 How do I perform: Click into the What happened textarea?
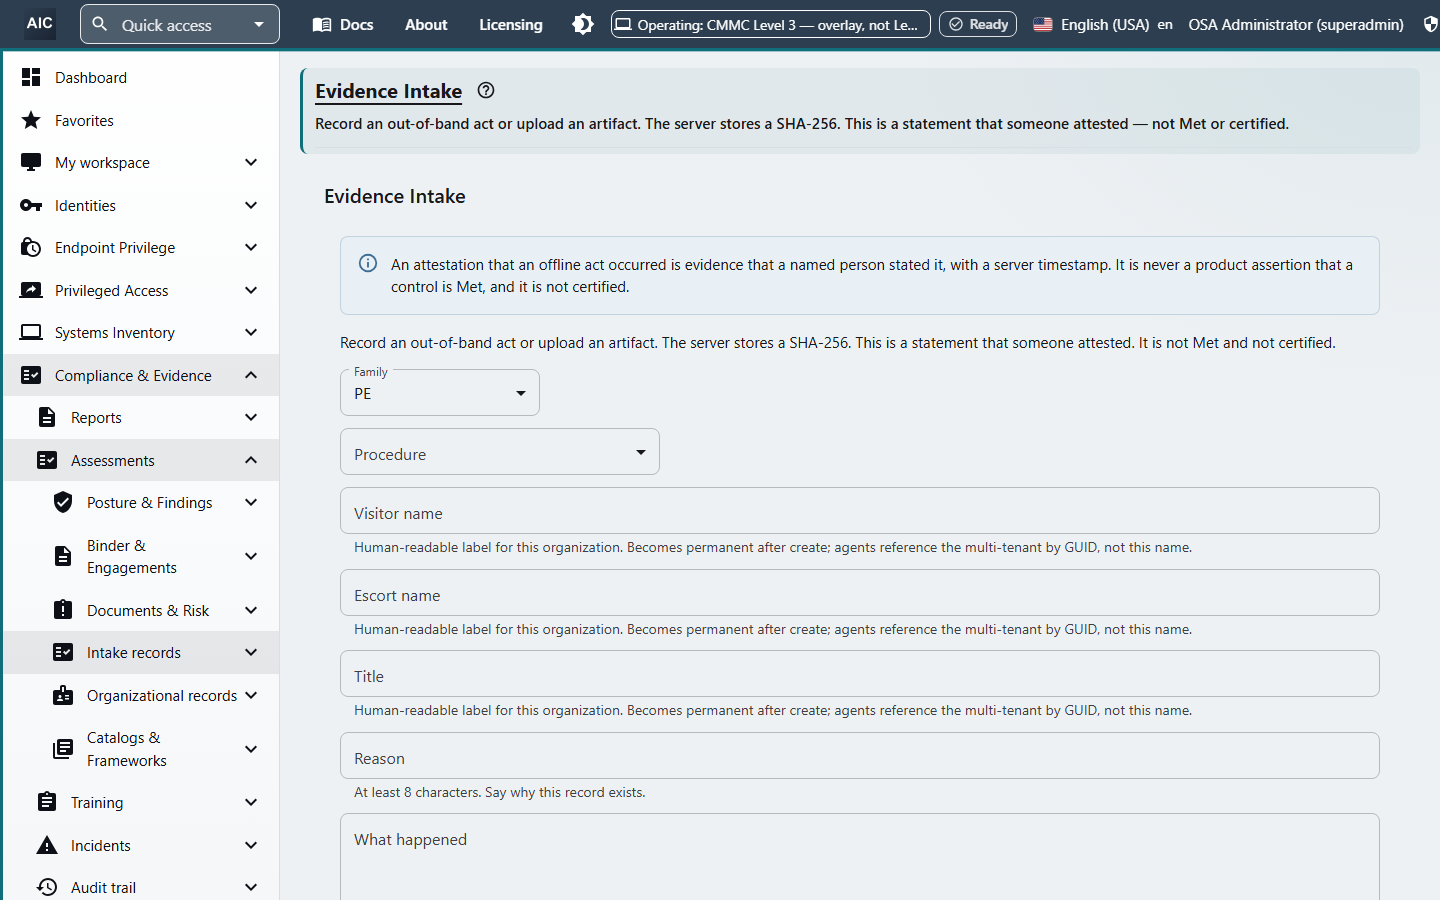click(860, 857)
